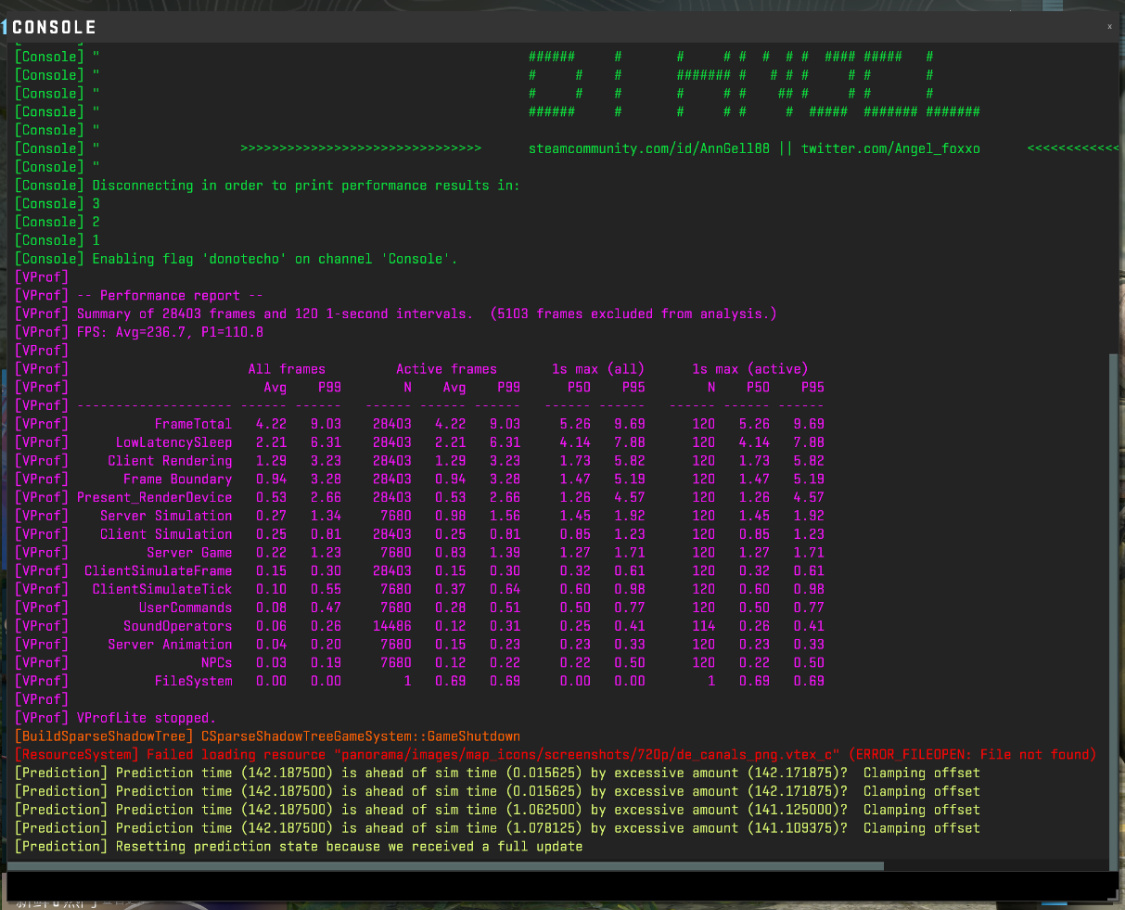
Task: Click the Server Game row label
Action: 189,553
